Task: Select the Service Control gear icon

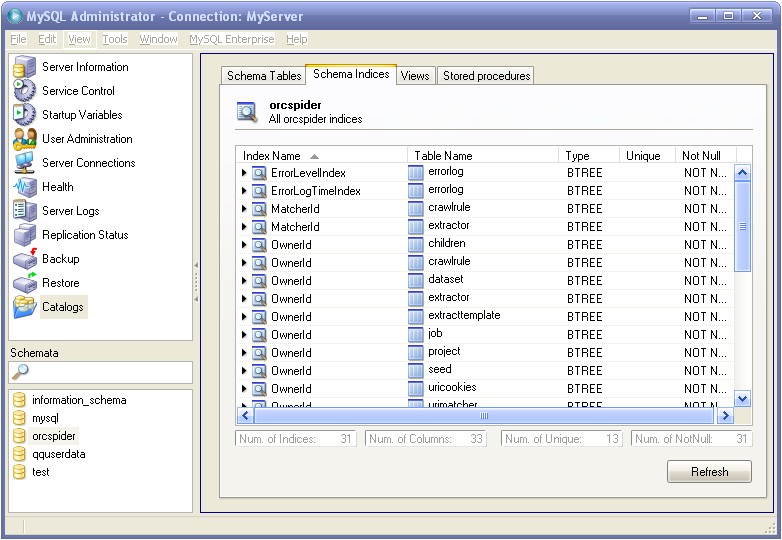Action: pos(25,91)
